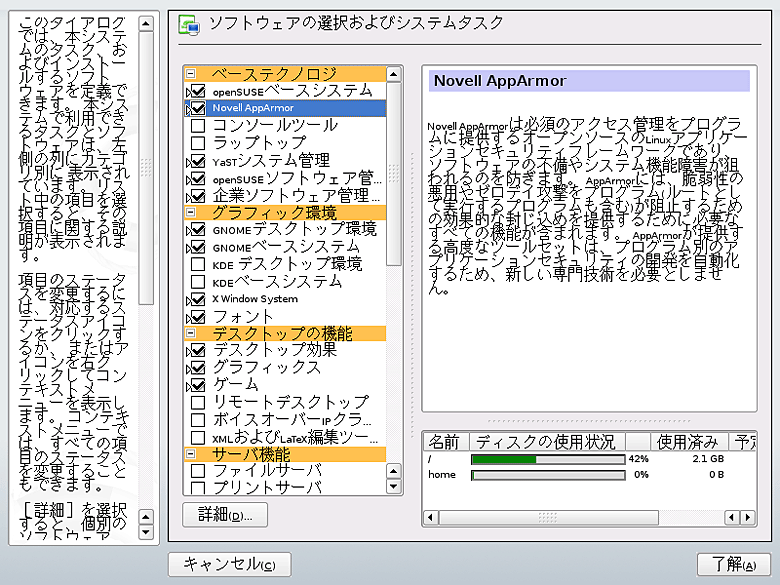Click the software selection header icon
The image size is (780, 585).
pos(189,25)
